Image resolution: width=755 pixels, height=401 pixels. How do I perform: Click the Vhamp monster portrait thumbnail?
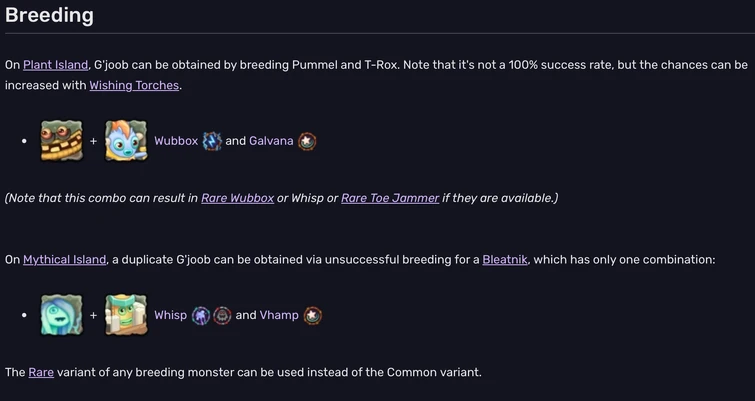coord(125,314)
